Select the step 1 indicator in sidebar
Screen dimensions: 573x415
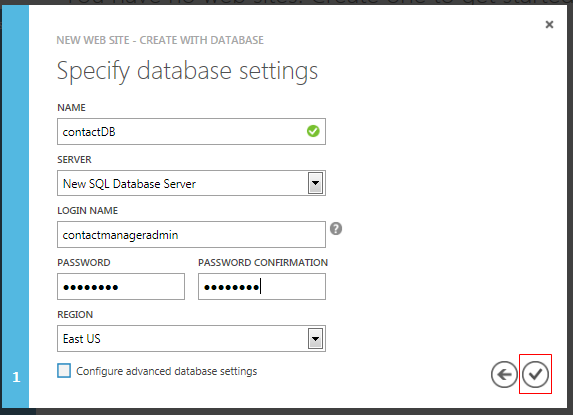(16, 377)
